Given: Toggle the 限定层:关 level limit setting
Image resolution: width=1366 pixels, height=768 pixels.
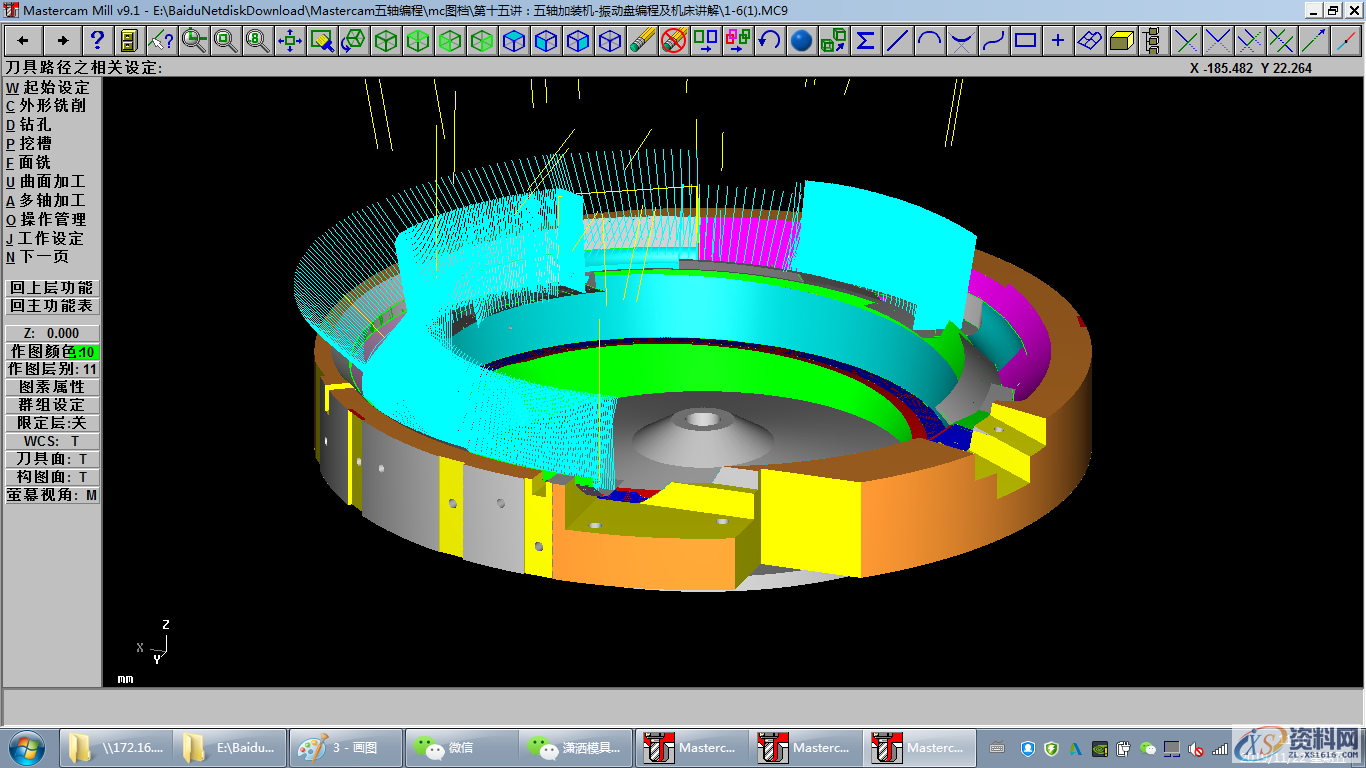Looking at the screenshot, I should pos(52,423).
